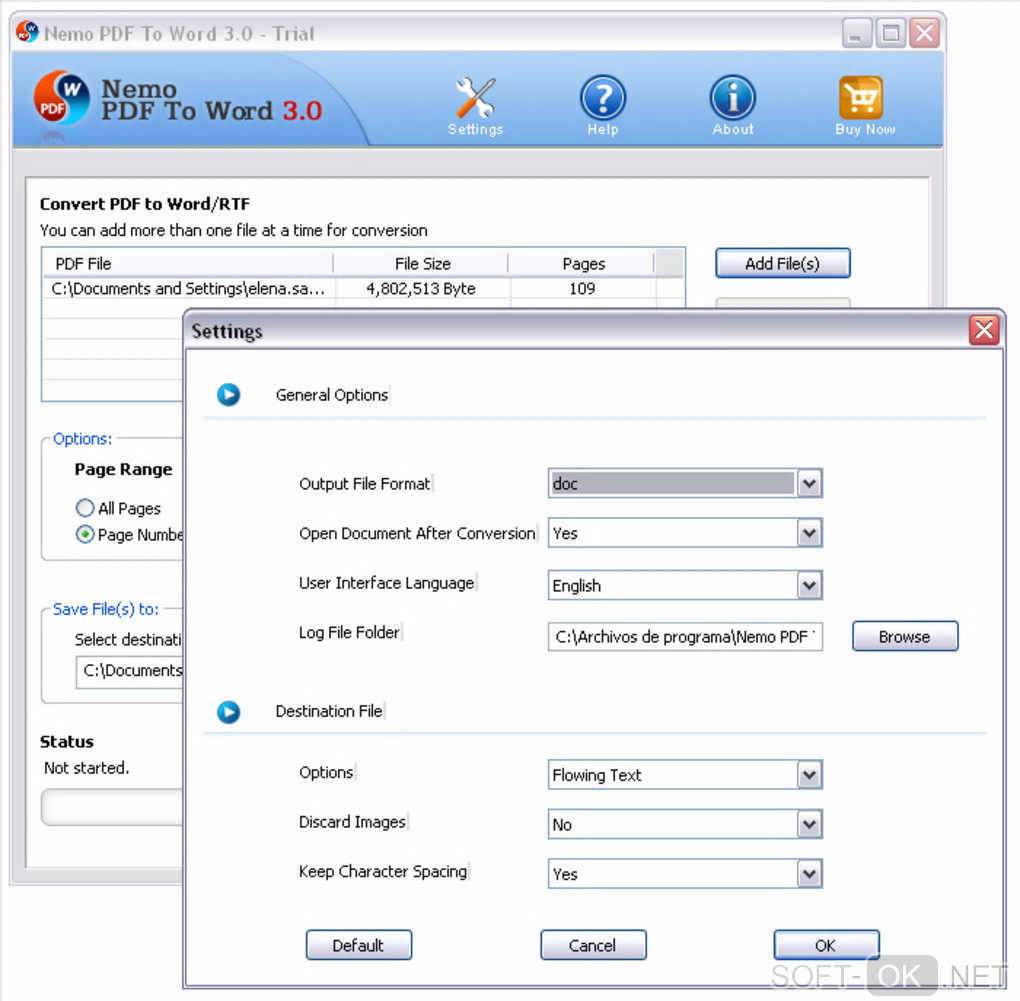Screen dimensions: 1020x1001
Task: Open Settings via the wrench toolbar icon
Action: coord(476,99)
